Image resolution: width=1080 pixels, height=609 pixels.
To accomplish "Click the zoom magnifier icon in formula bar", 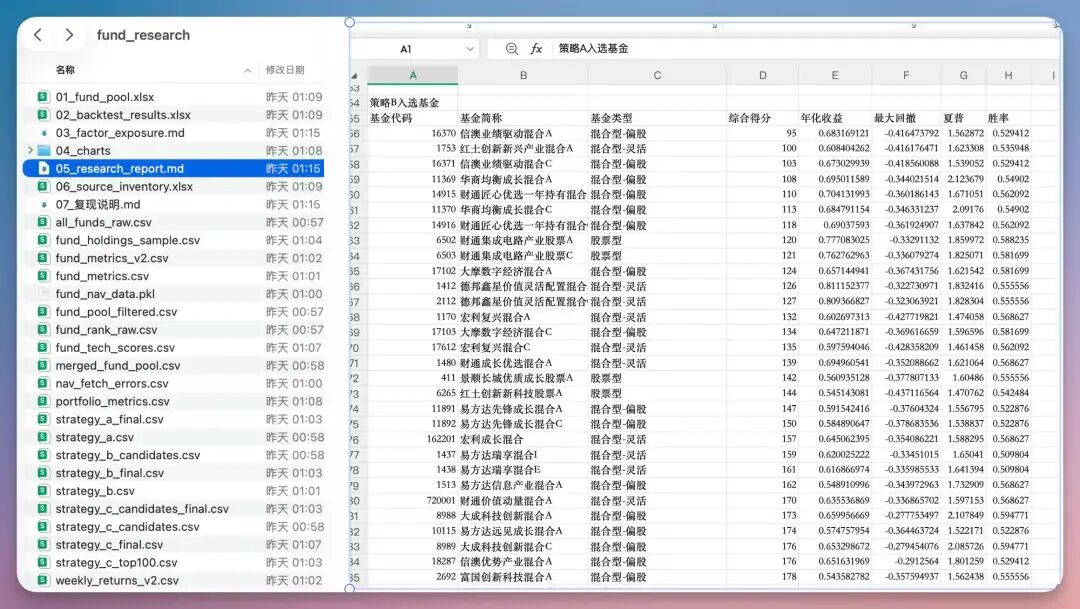I will pyautogui.click(x=512, y=49).
